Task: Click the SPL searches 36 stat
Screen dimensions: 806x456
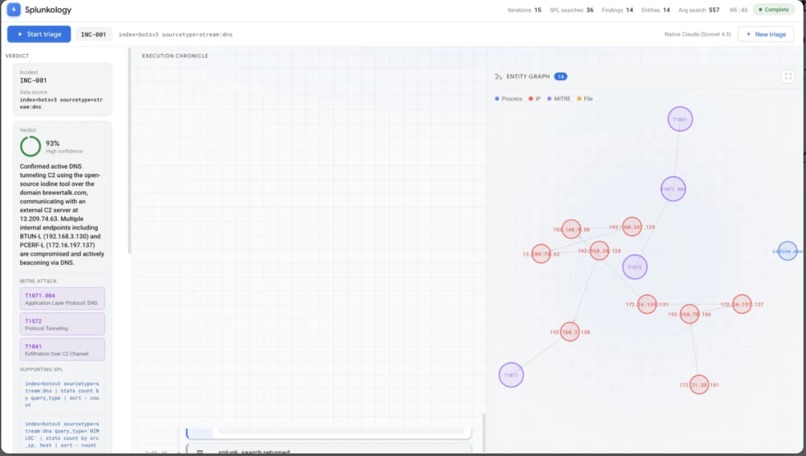Action: point(571,10)
